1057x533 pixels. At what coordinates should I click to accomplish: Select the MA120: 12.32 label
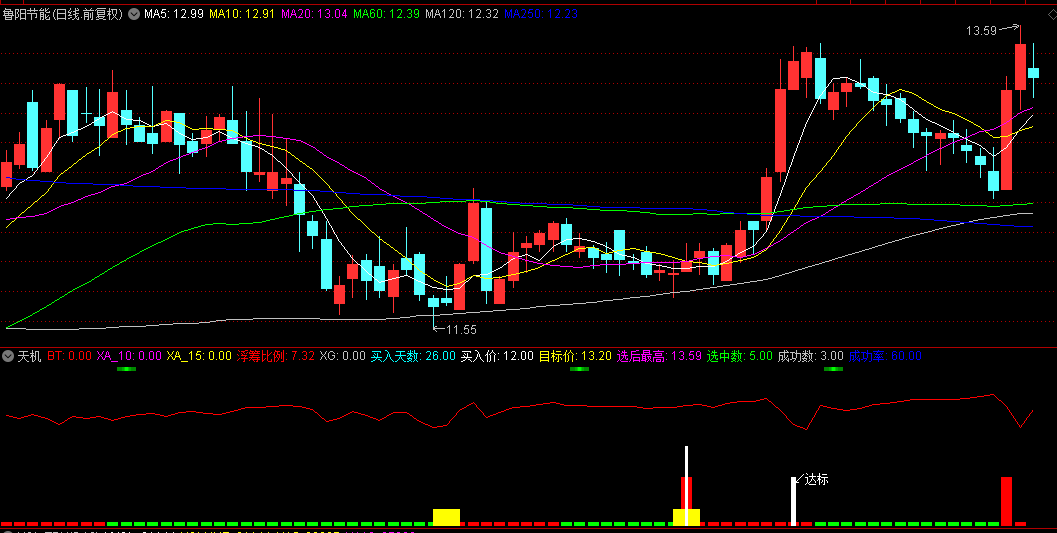pyautogui.click(x=462, y=13)
